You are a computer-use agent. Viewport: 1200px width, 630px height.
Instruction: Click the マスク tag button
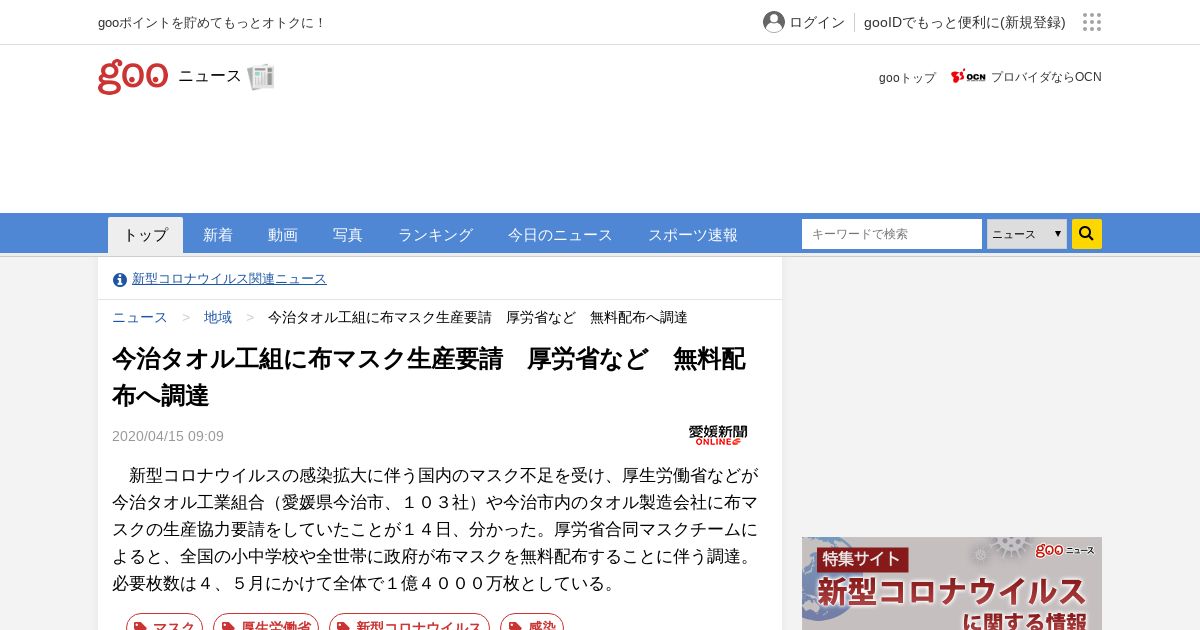tap(164, 622)
